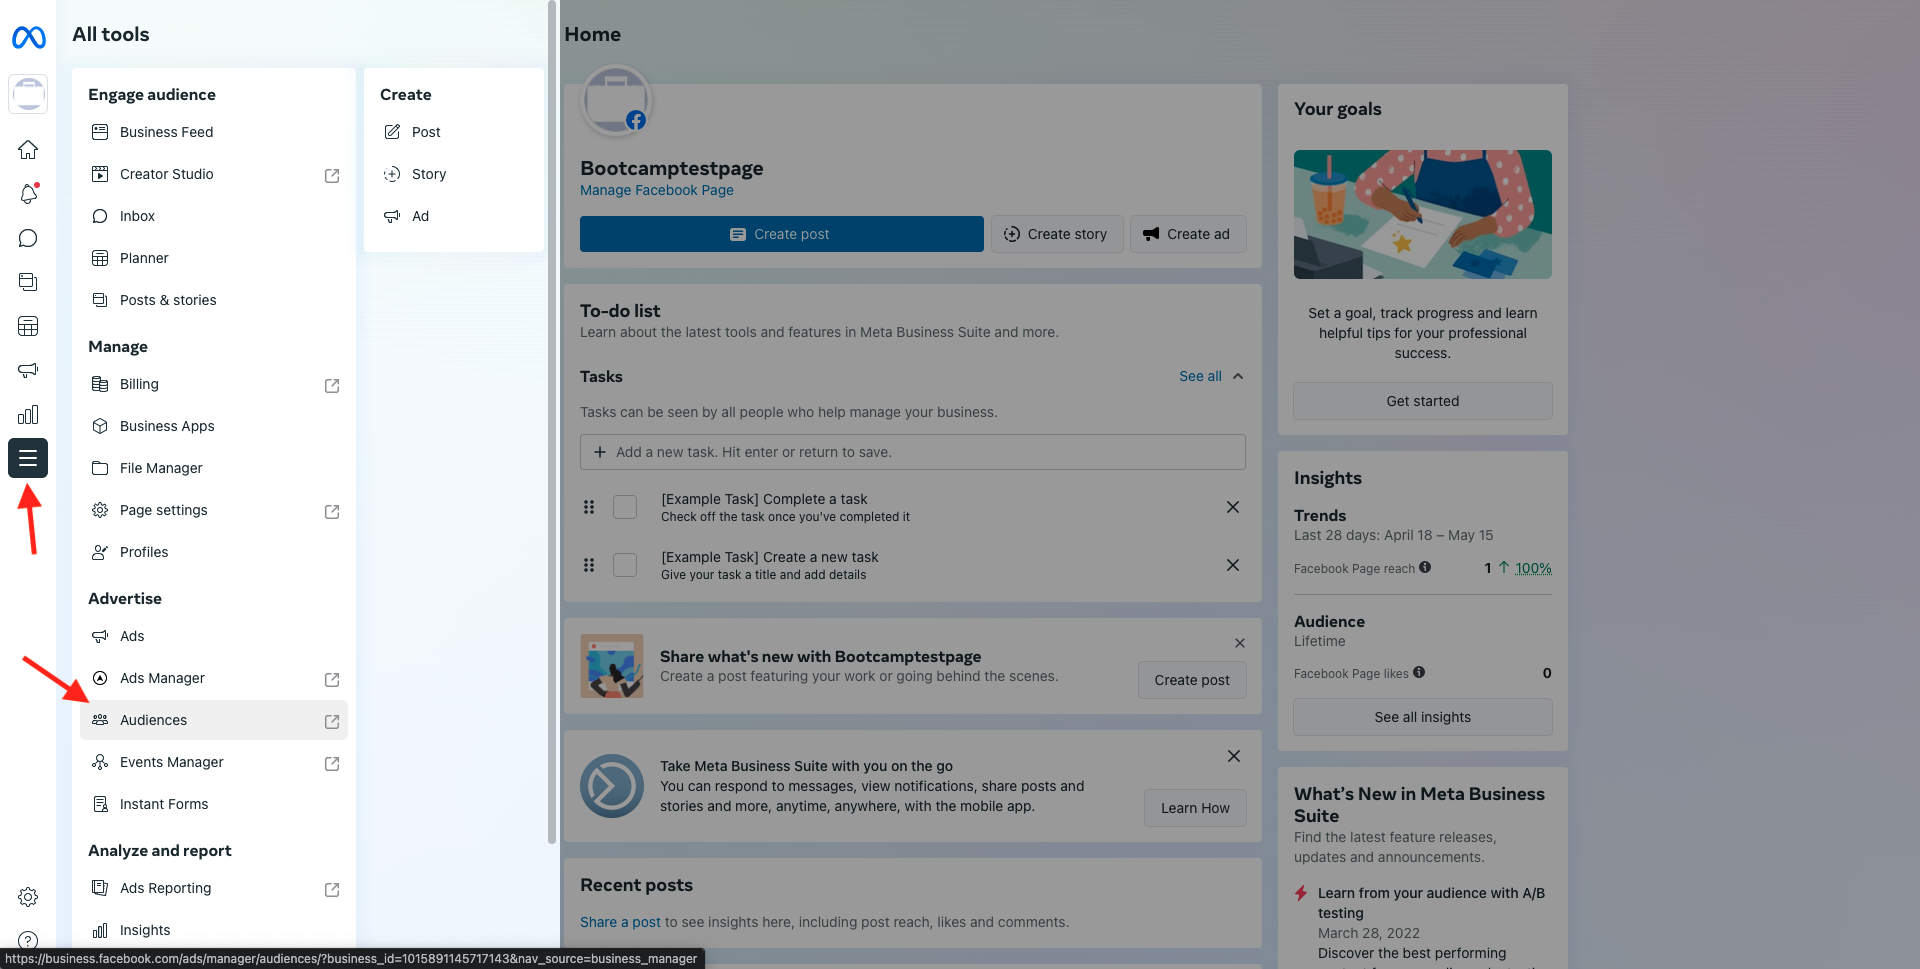Click the Help question mark icon

pos(28,940)
